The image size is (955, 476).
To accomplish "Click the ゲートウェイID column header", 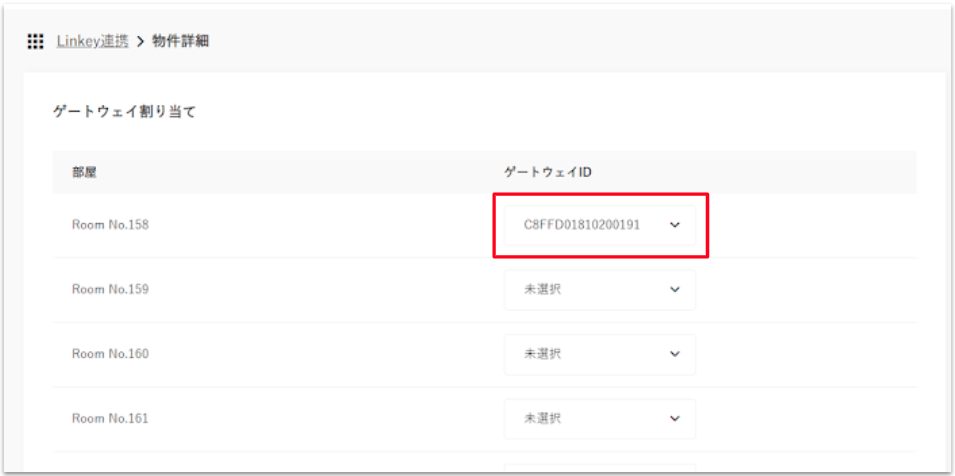I will [548, 172].
